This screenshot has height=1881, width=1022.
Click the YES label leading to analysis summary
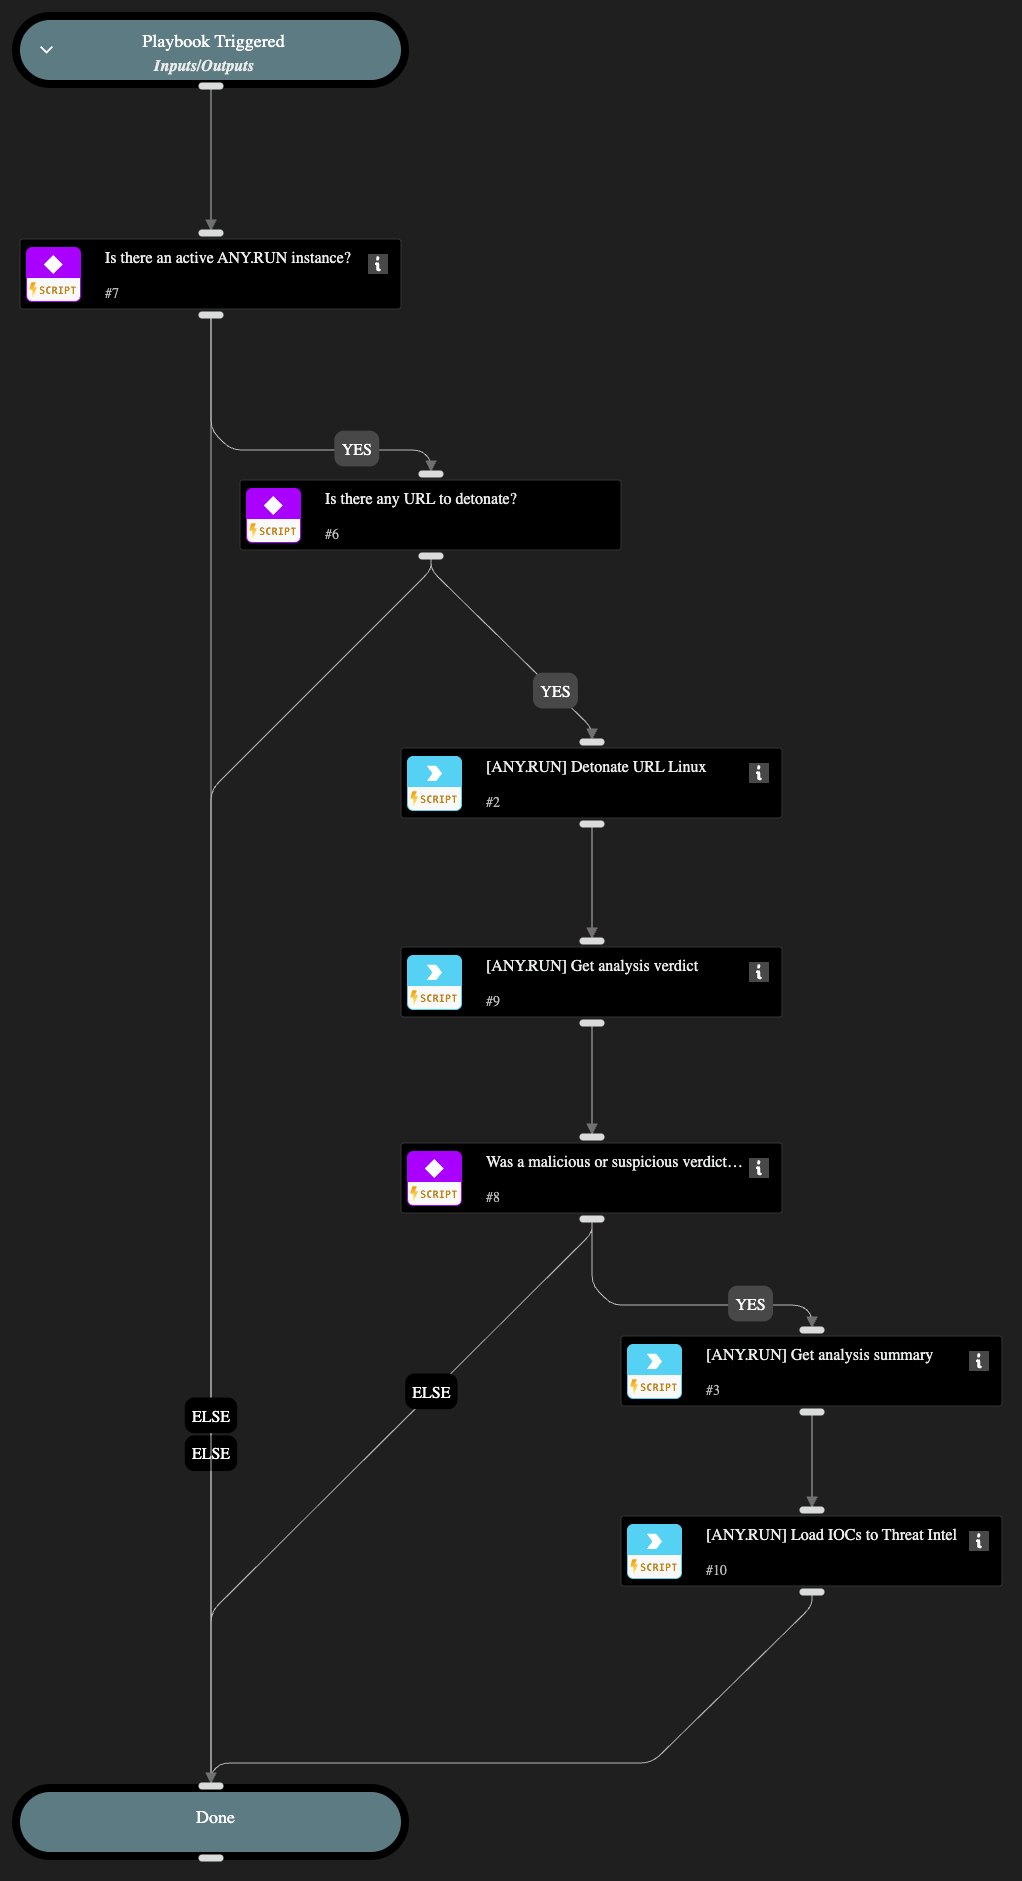pos(750,1304)
